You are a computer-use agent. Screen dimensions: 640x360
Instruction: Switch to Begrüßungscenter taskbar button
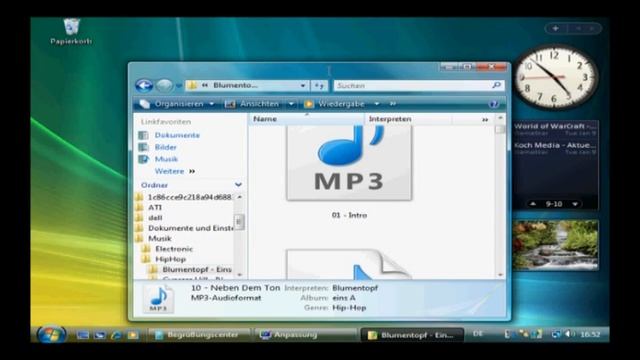pos(199,335)
